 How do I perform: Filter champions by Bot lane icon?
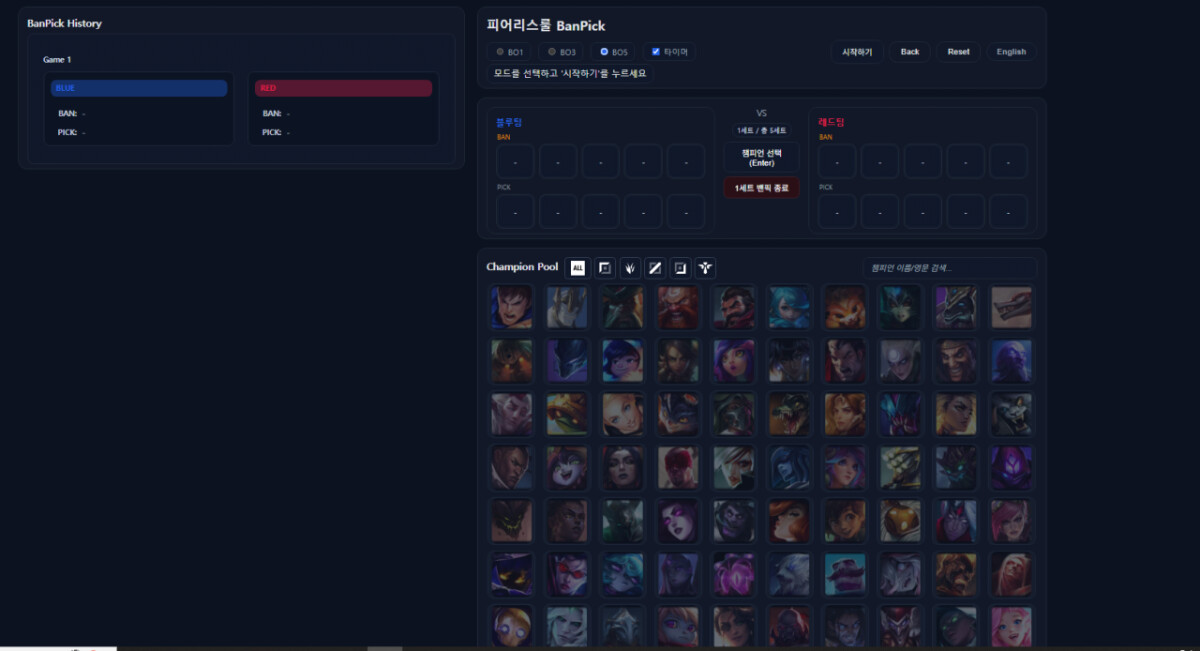coord(680,267)
